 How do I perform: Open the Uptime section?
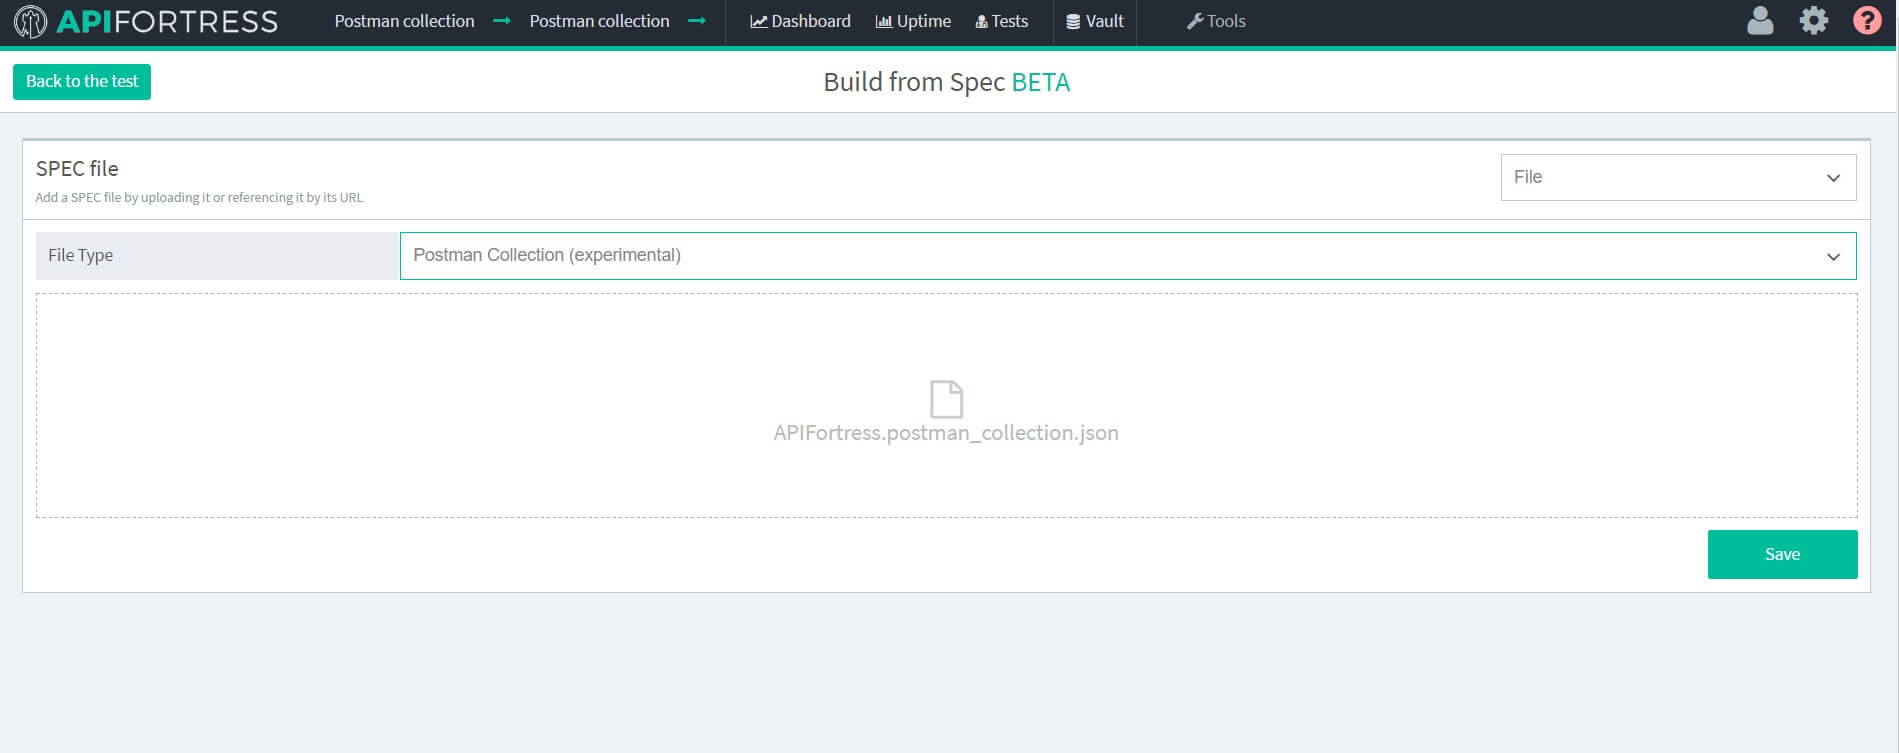913,21
